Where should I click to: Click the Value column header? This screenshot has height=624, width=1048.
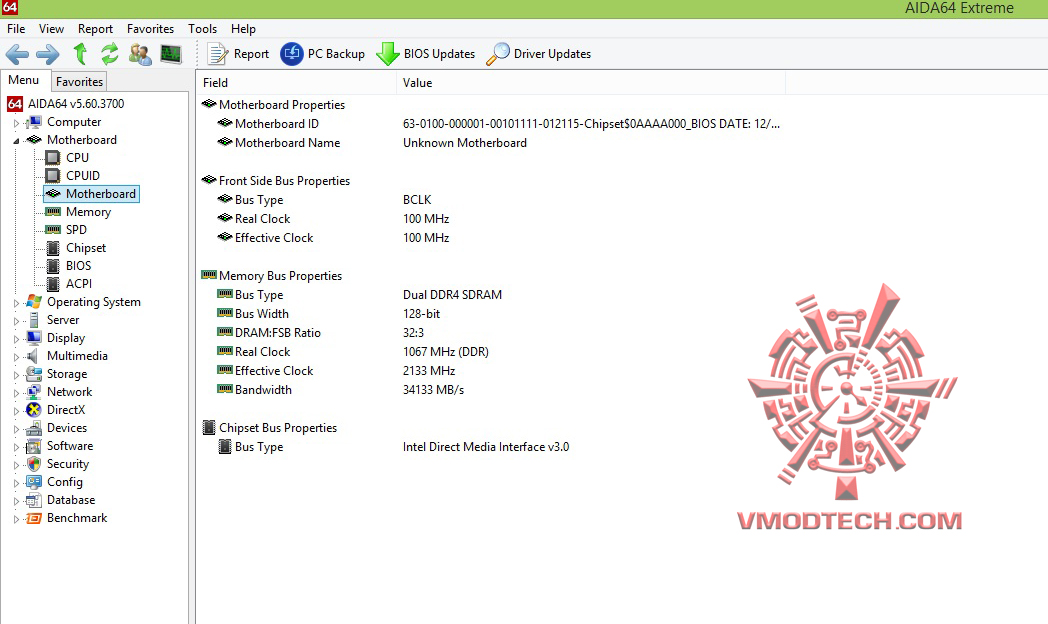pos(591,83)
